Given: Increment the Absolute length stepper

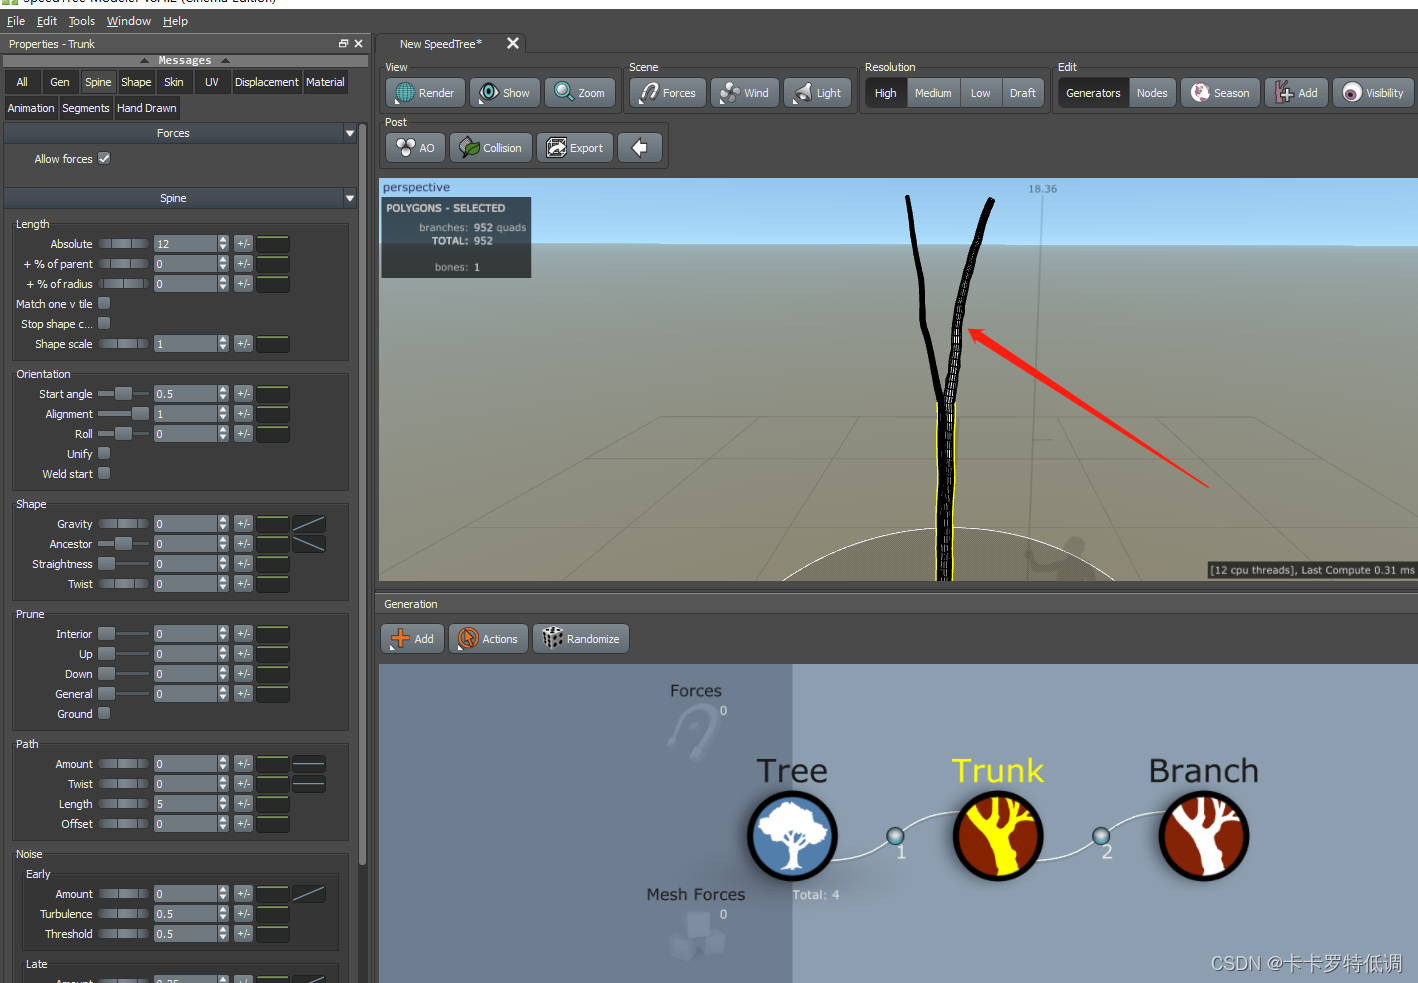Looking at the screenshot, I should 223,240.
